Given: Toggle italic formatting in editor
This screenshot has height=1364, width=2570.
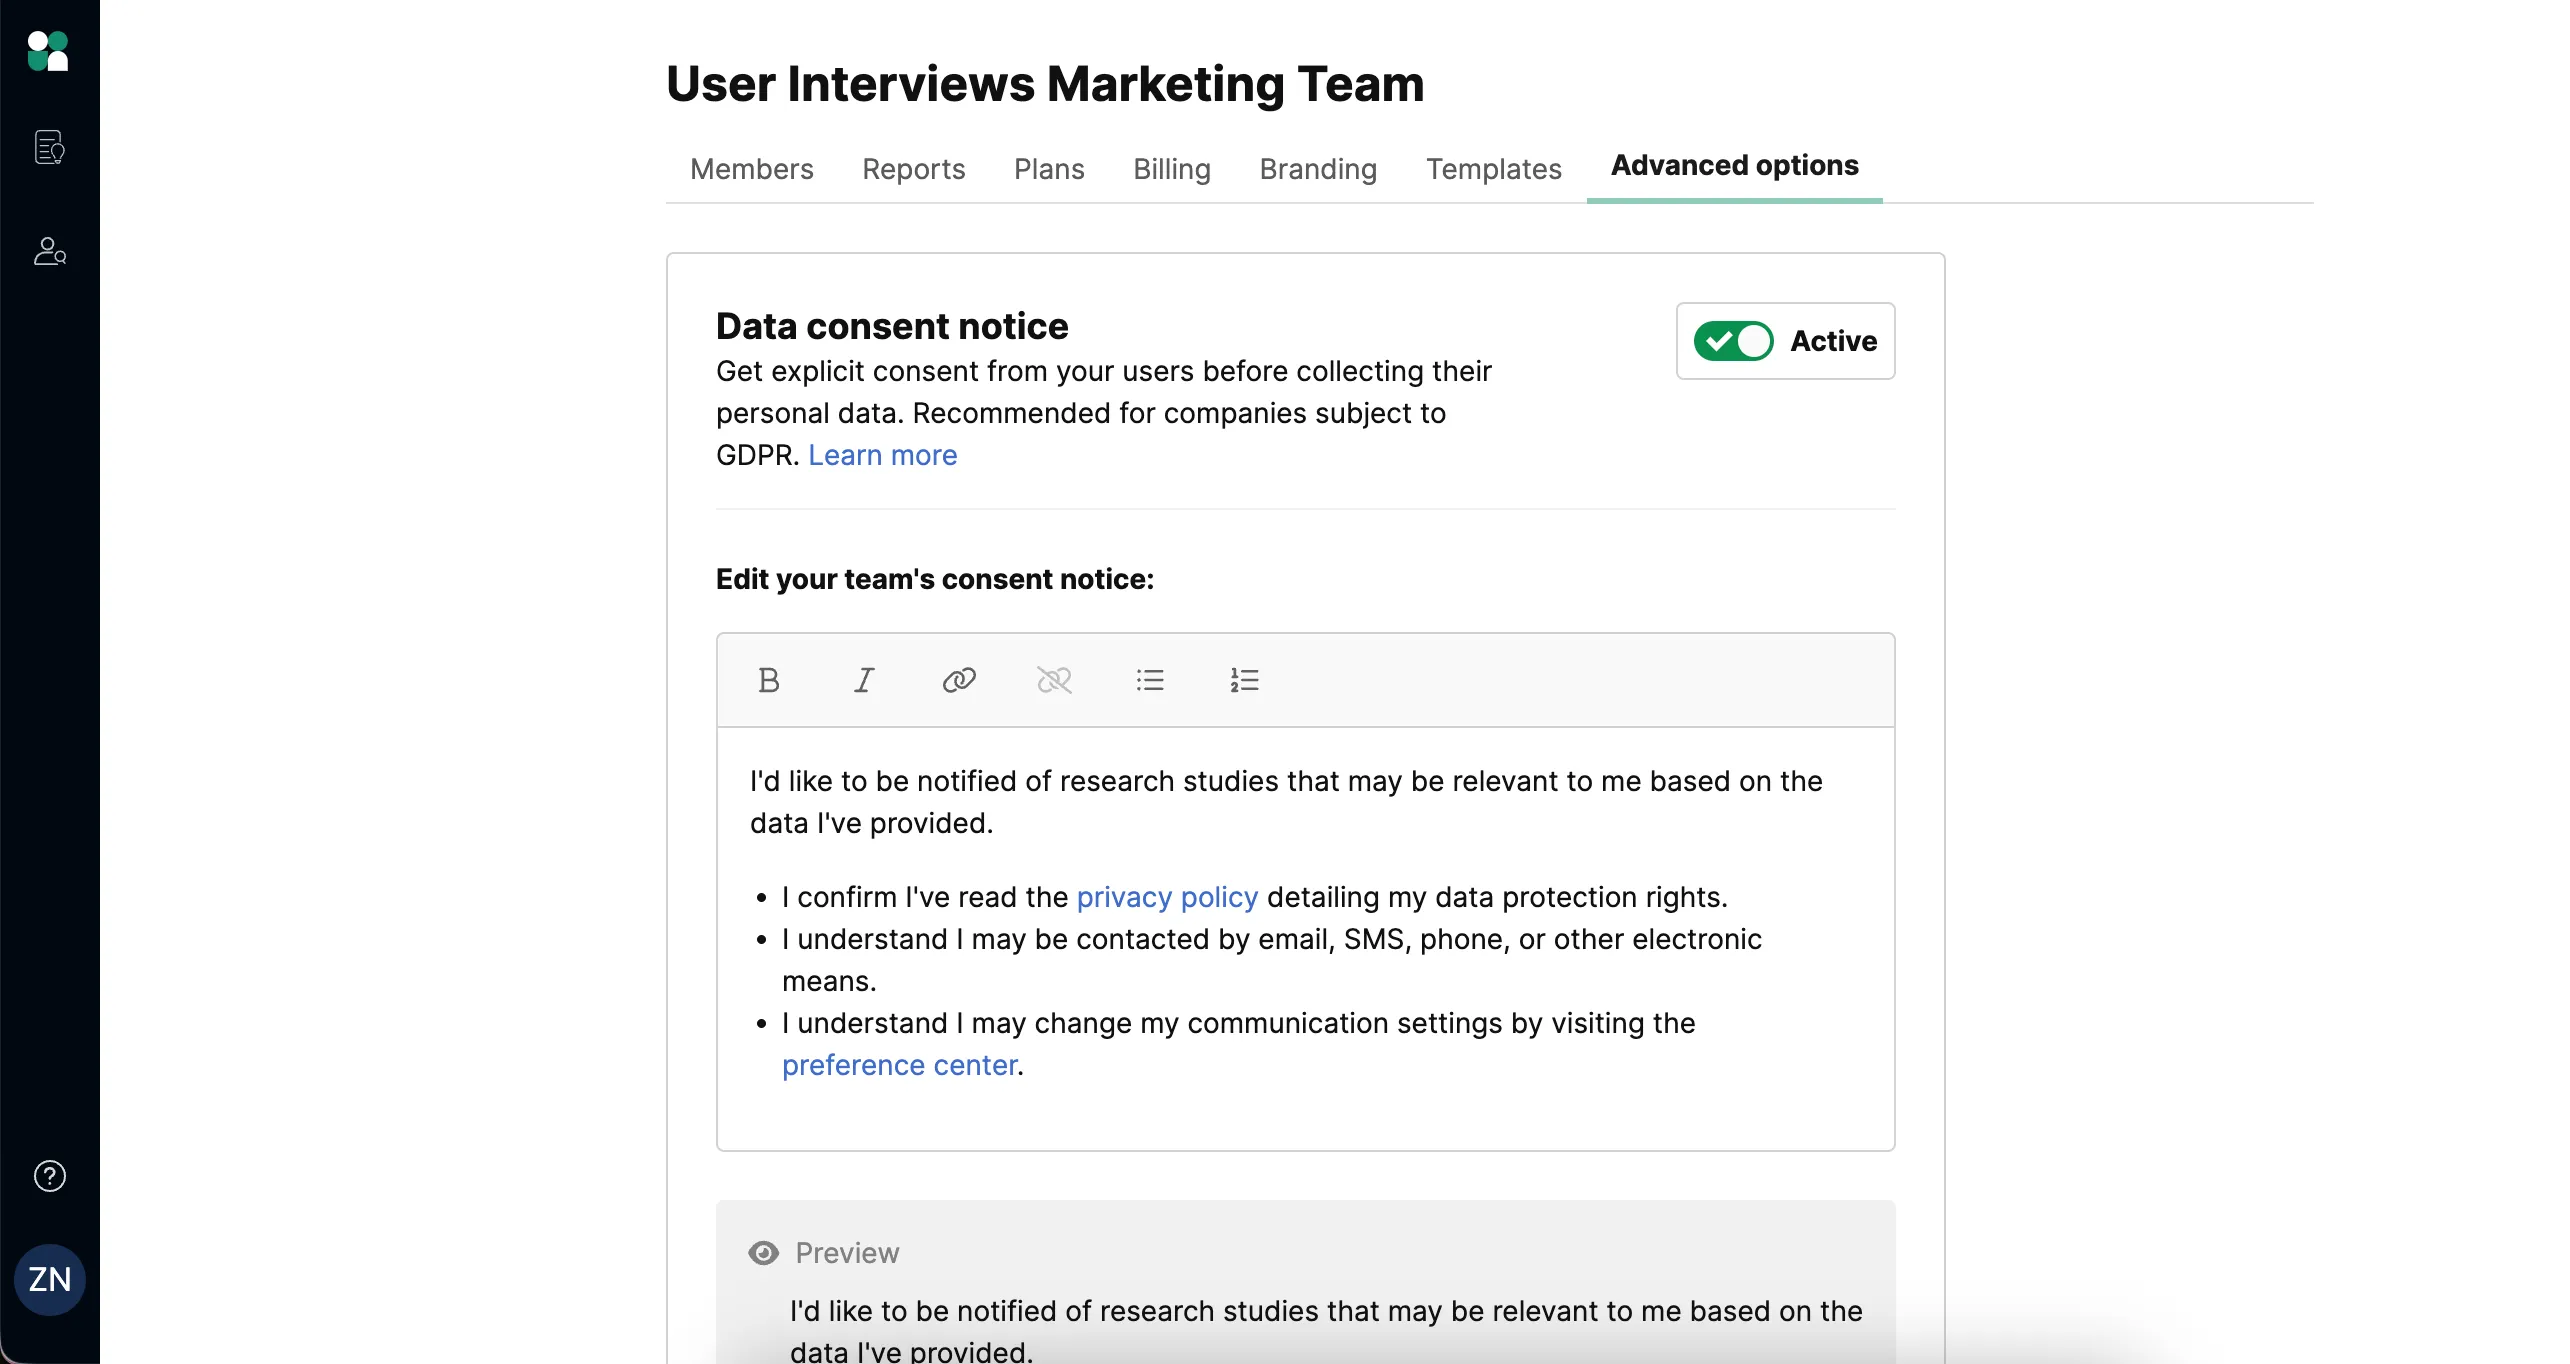Looking at the screenshot, I should pos(864,681).
